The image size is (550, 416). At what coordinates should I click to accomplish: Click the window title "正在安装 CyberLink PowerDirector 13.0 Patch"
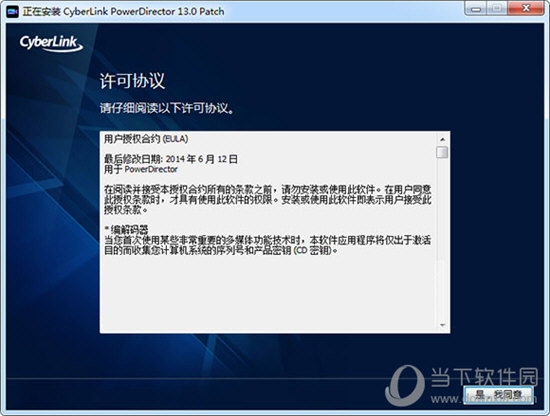123,11
